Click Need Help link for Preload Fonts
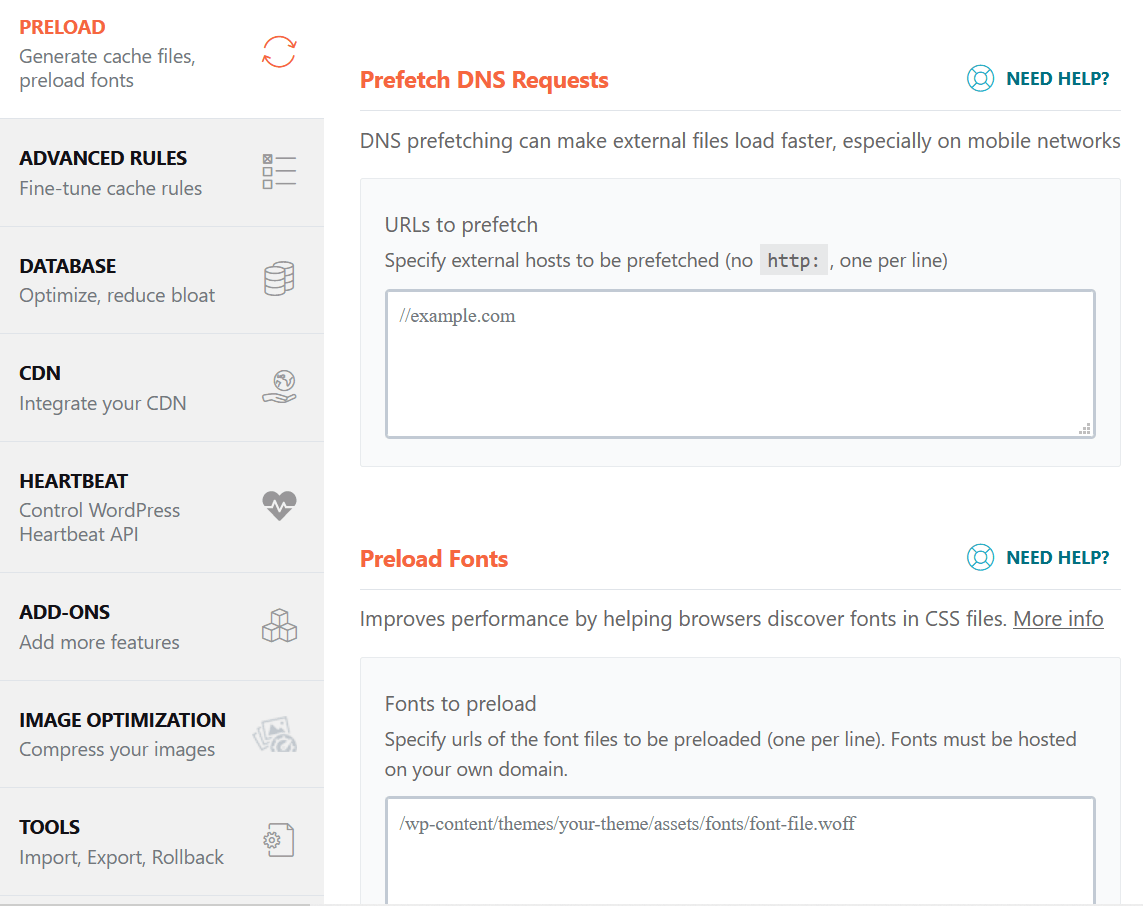 pyautogui.click(x=1057, y=558)
